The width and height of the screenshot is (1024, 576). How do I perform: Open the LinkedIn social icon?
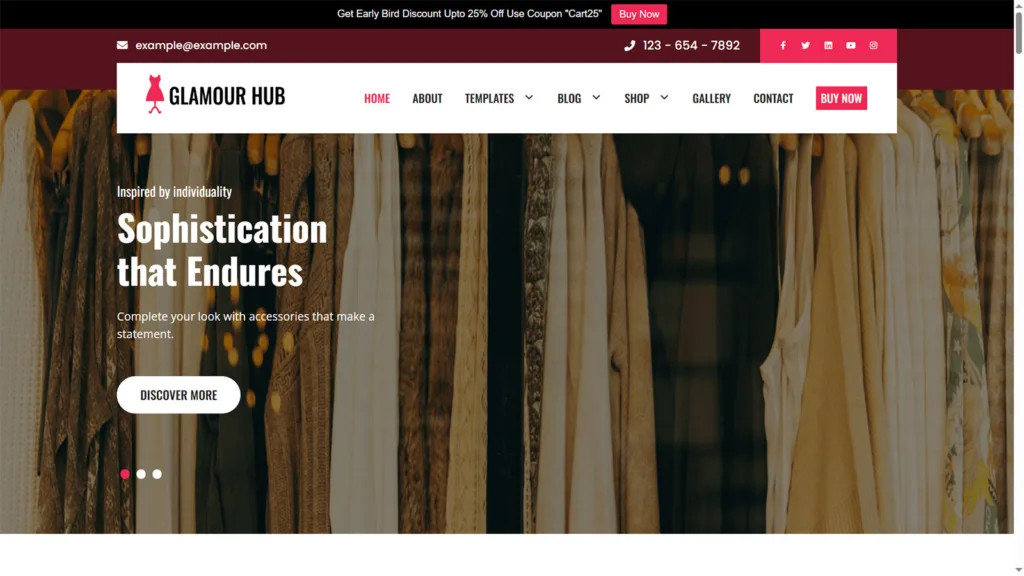828,46
